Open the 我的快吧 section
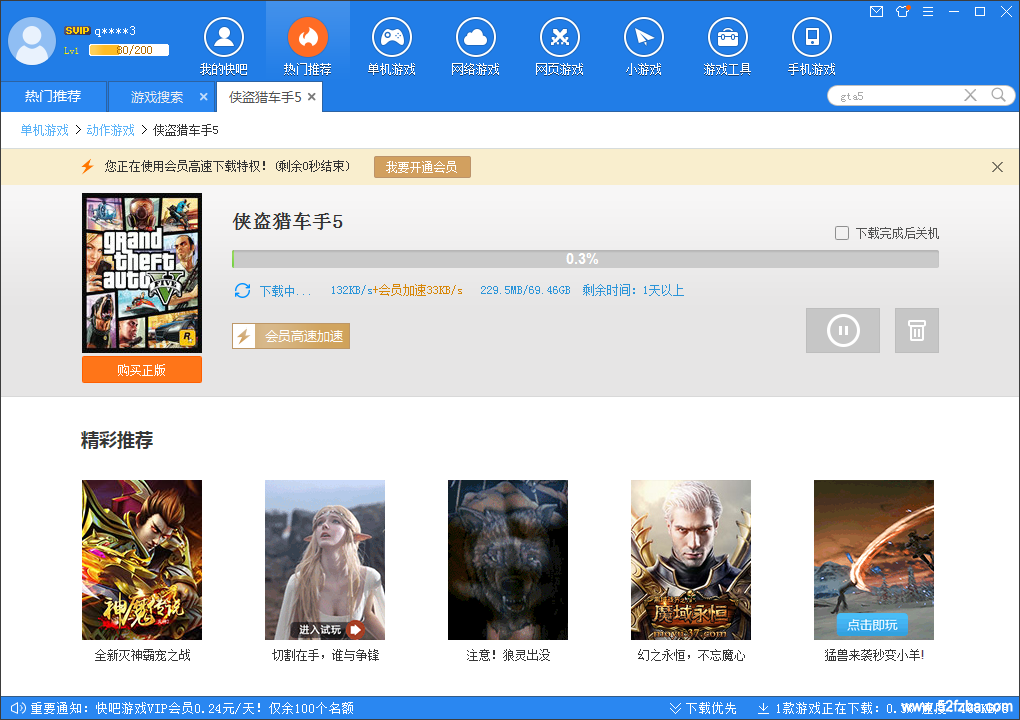Viewport: 1020px width, 720px height. pyautogui.click(x=224, y=47)
